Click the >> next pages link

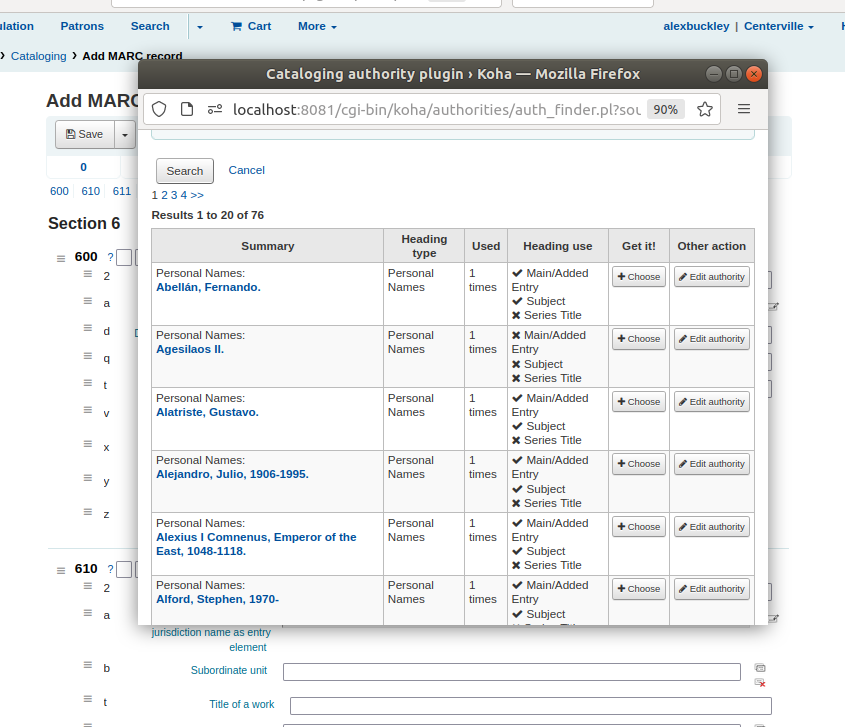pyautogui.click(x=197, y=195)
